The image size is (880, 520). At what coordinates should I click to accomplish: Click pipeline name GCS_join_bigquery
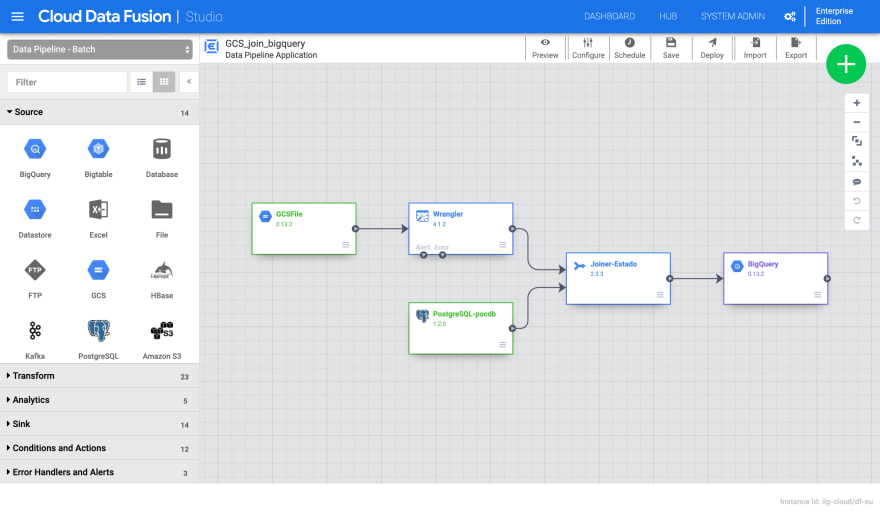coord(265,43)
